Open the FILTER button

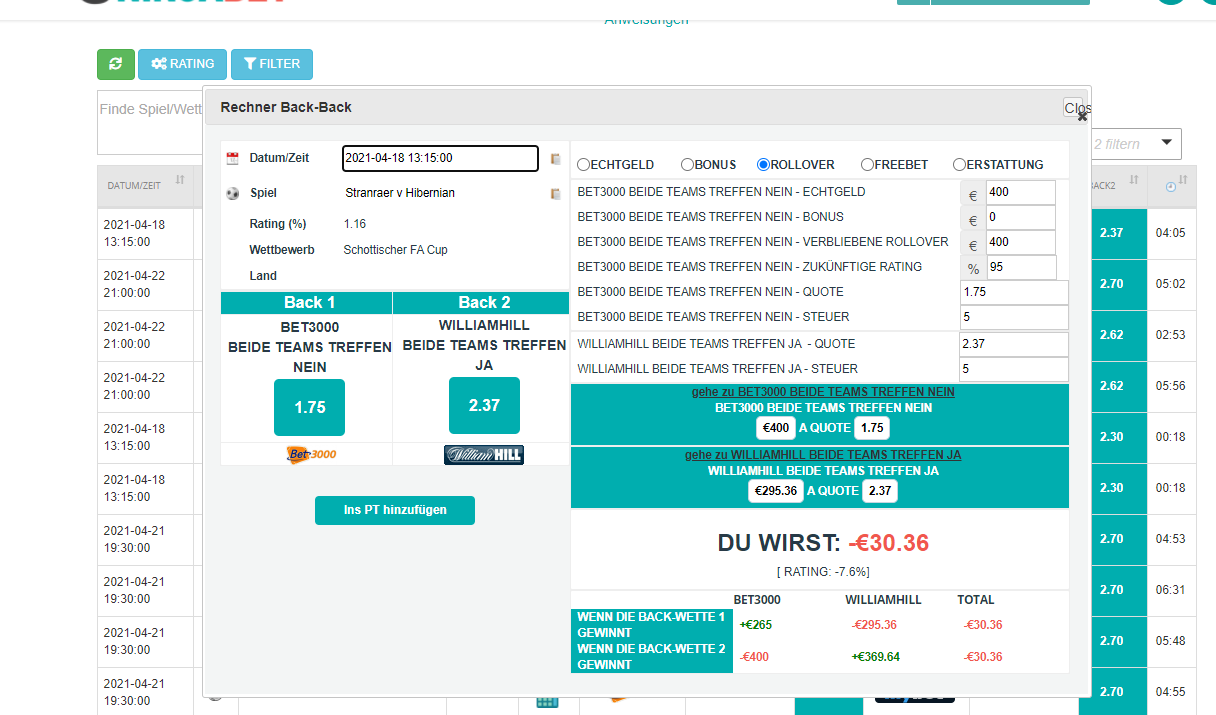click(x=272, y=64)
